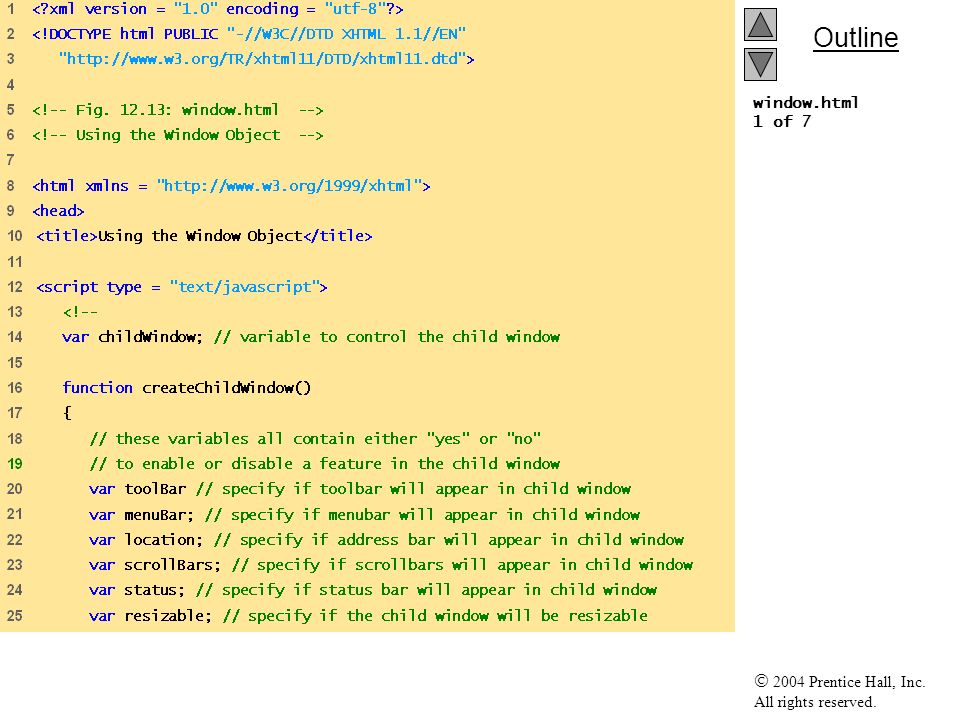Screen dimensions: 960x720
Task: Click the 'var scrollBars;' line
Action: point(391,564)
